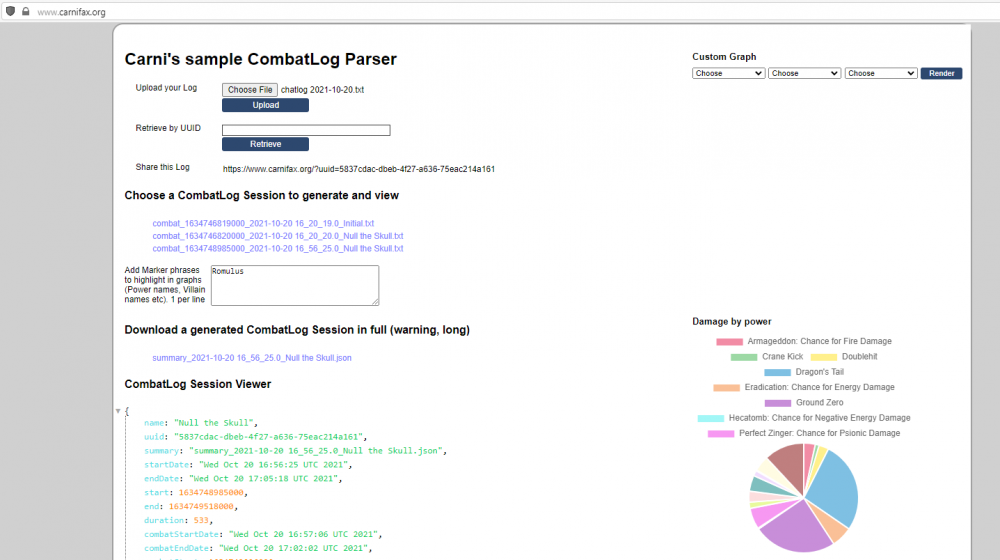Click the www.carnifax.org address bar
The image size is (1000, 560).
(71, 12)
